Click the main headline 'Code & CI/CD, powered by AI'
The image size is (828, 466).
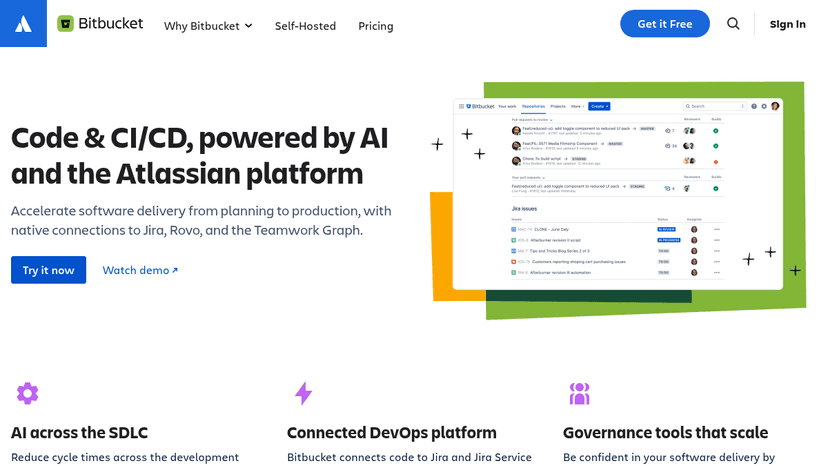(x=200, y=138)
